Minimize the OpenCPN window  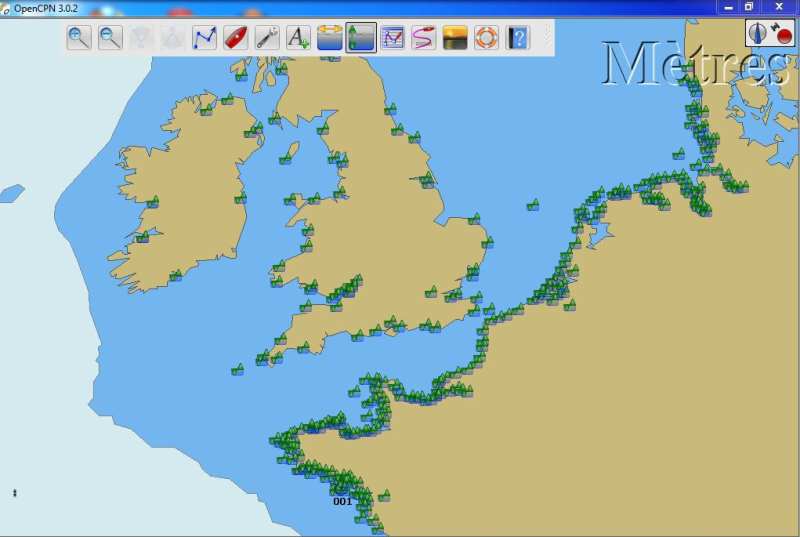(729, 7)
